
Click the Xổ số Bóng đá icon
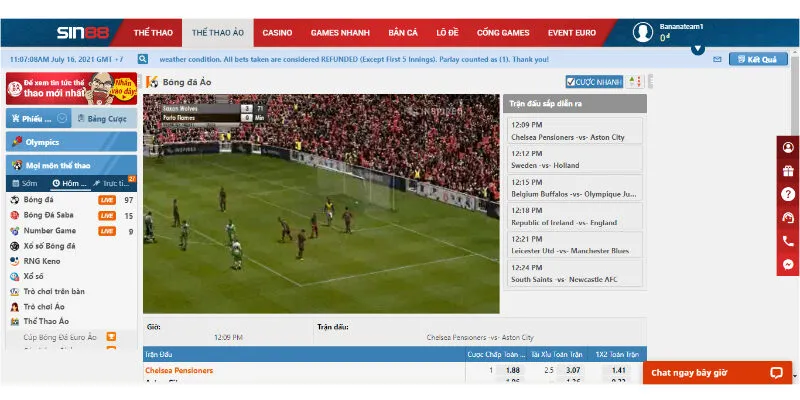click(x=15, y=246)
